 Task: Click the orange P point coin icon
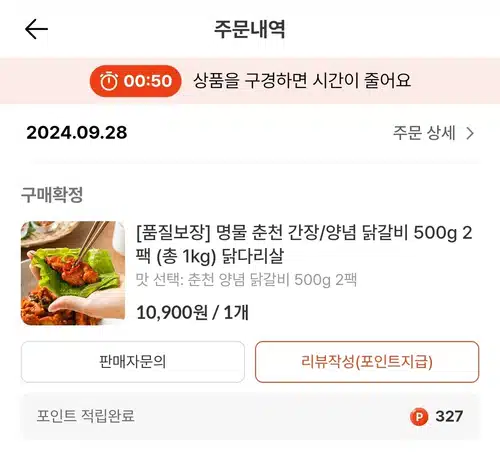pos(419,417)
